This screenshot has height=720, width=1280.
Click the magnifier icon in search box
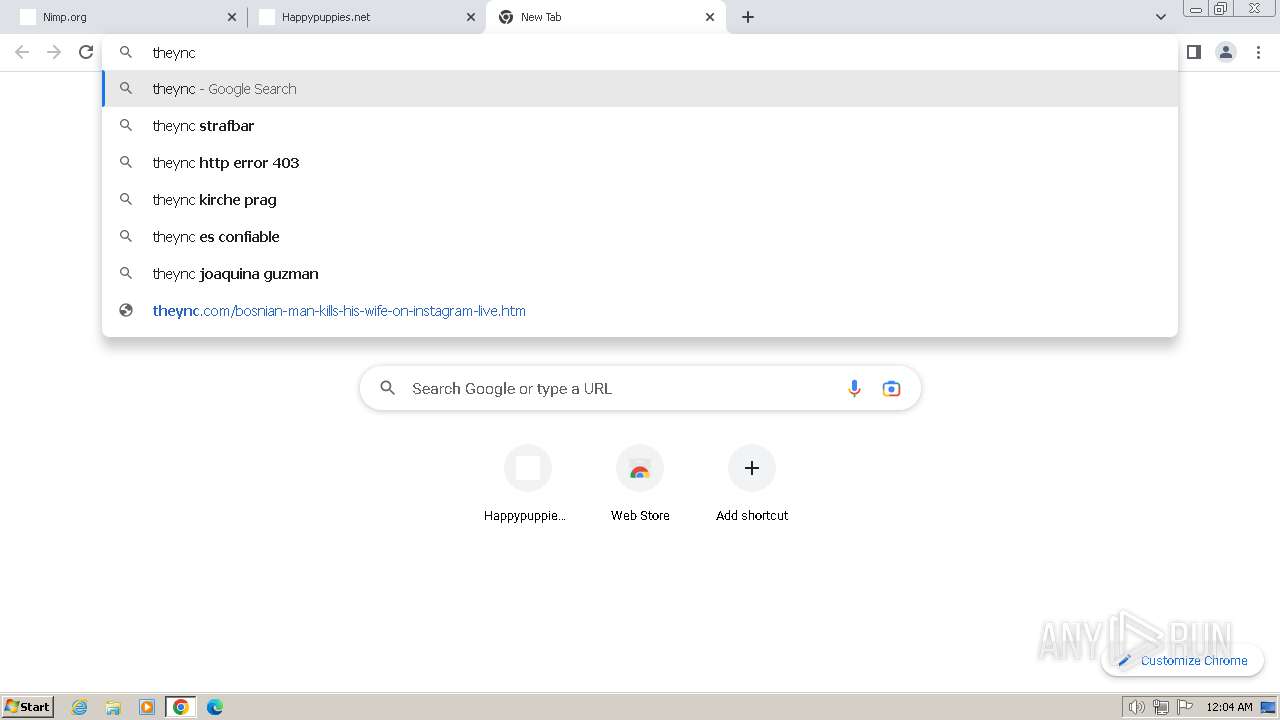[388, 388]
